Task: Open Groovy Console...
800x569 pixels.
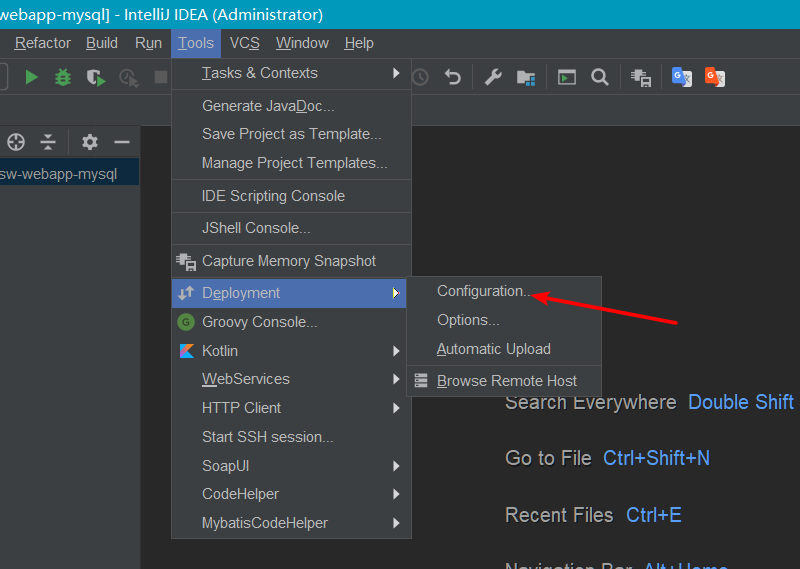Action: coord(291,322)
